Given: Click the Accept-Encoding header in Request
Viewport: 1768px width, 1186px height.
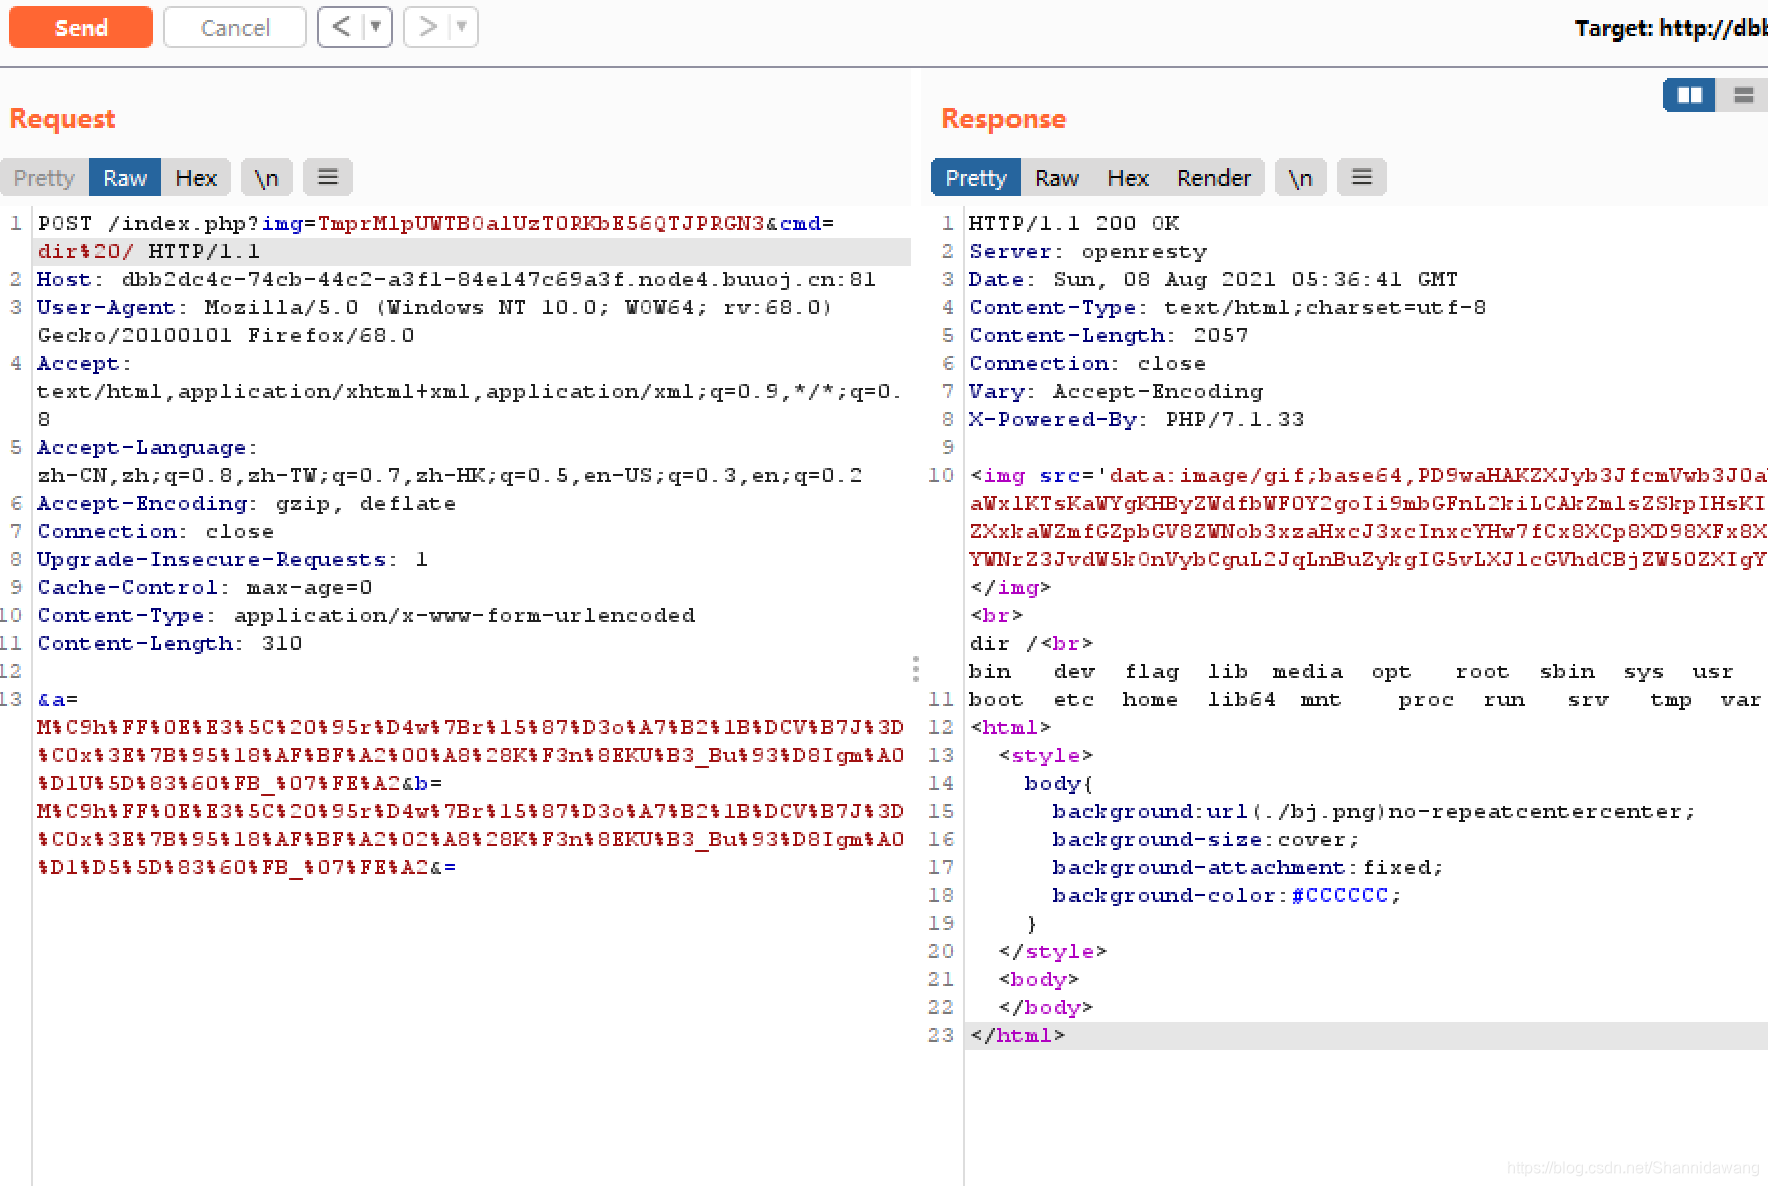Looking at the screenshot, I should pos(246,503).
